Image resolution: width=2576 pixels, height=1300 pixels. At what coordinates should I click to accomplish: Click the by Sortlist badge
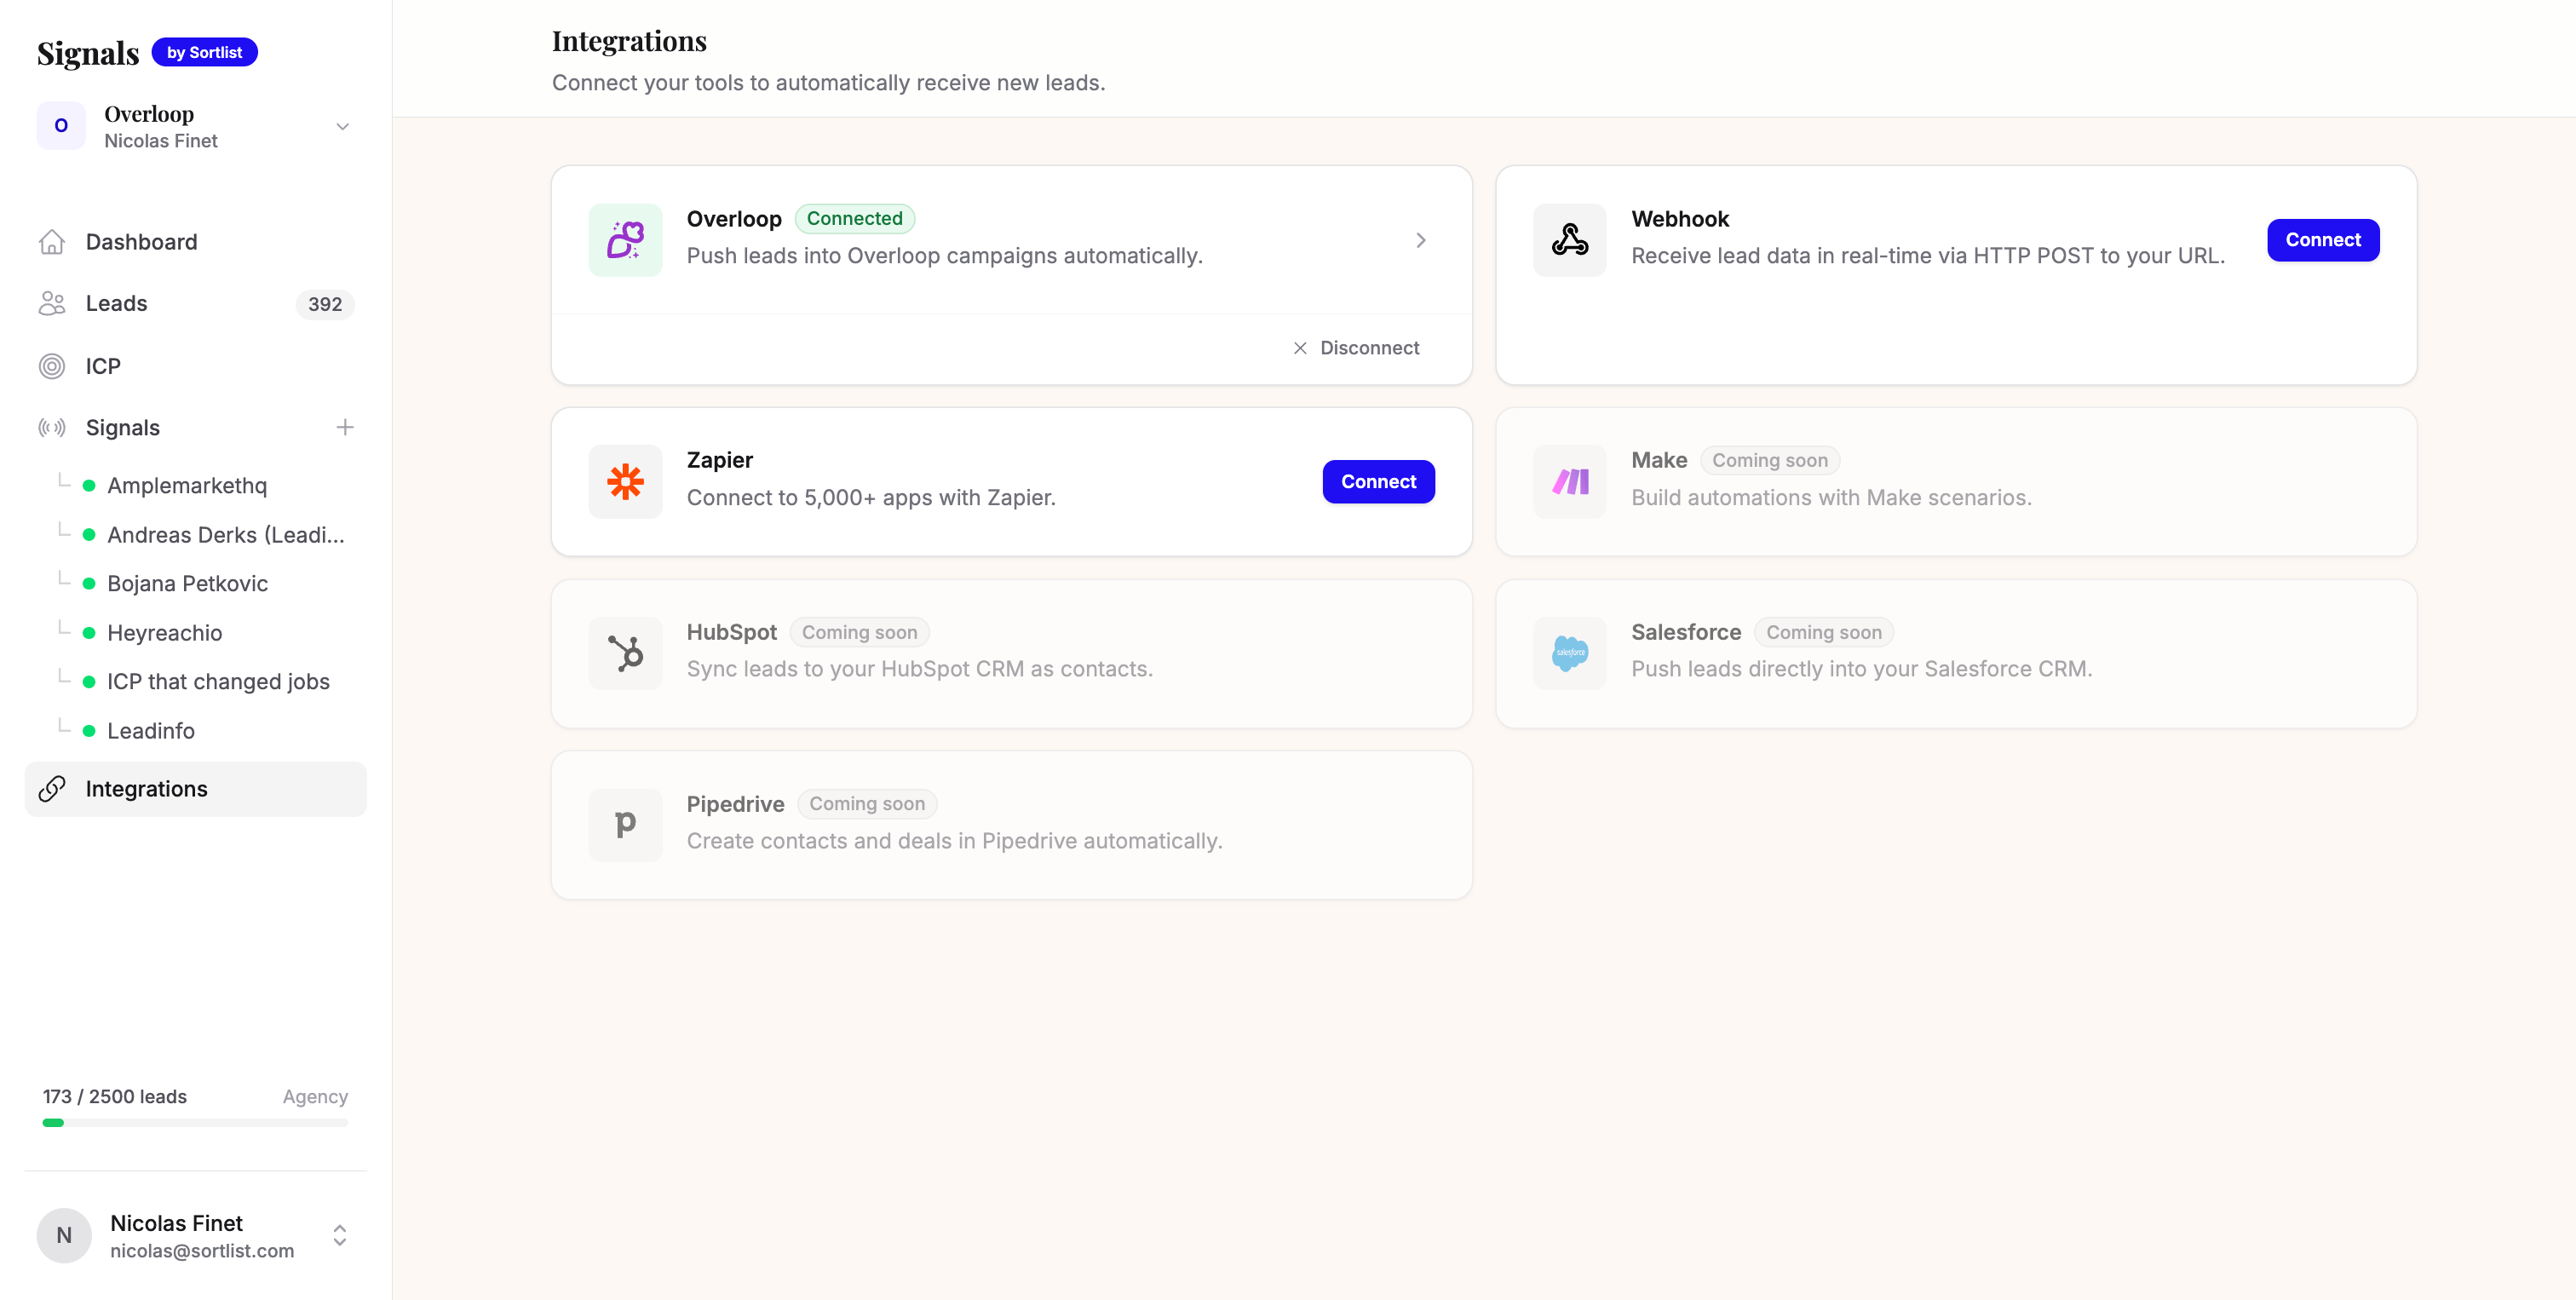(x=204, y=52)
